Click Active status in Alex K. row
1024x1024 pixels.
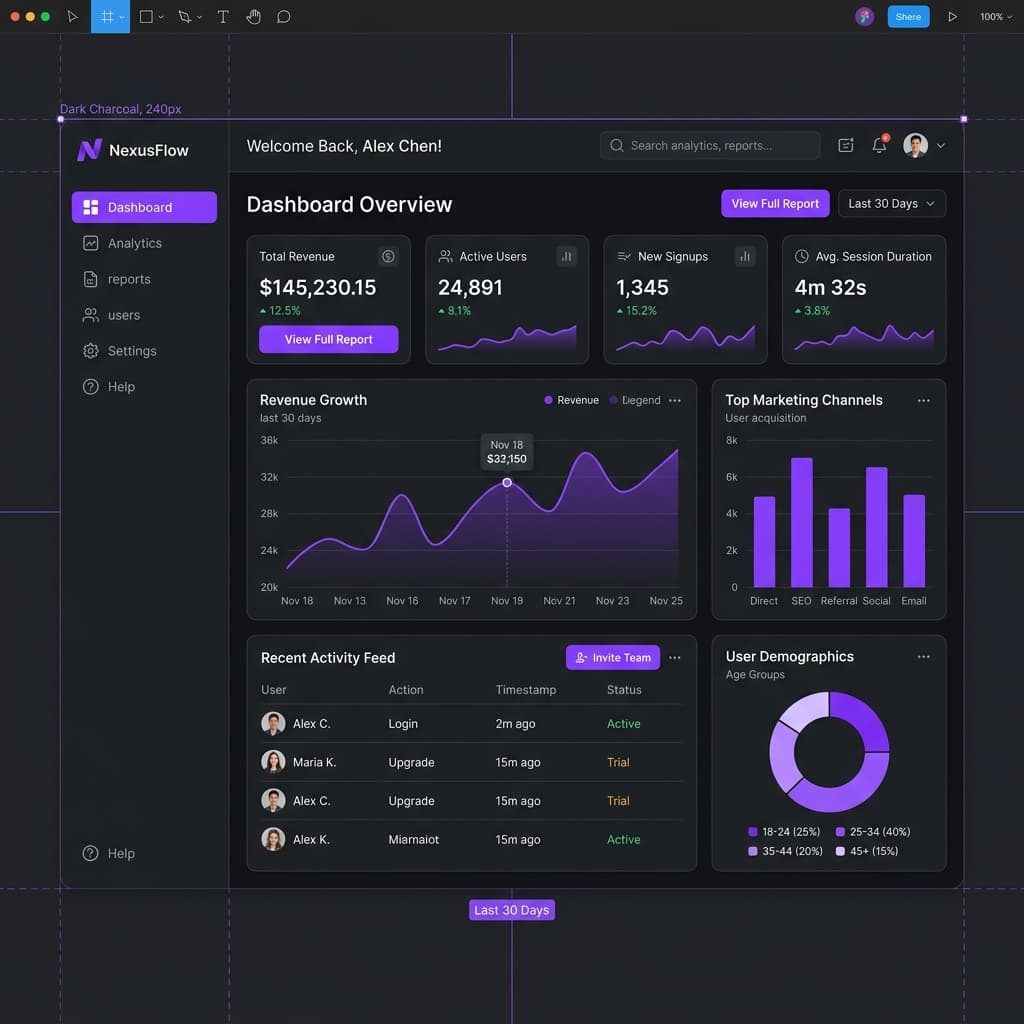623,839
